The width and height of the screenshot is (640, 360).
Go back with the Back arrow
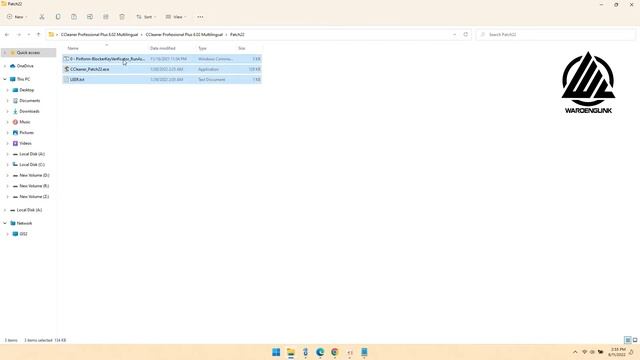pos(7,35)
